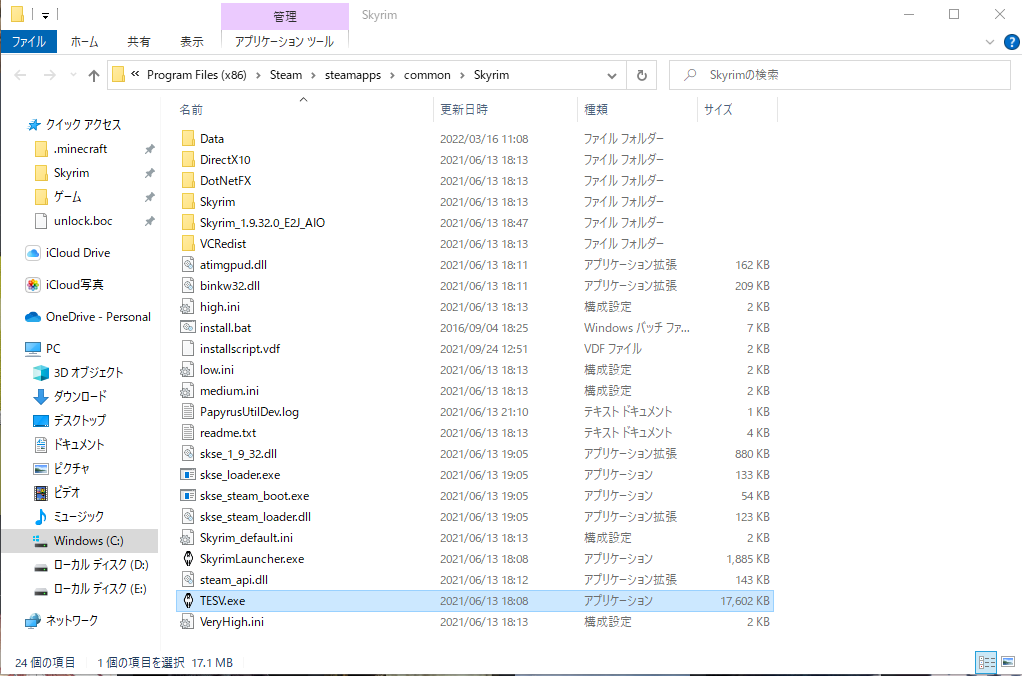The width and height of the screenshot is (1022, 676).
Task: Select the TESV.exe application icon
Action: (188, 600)
